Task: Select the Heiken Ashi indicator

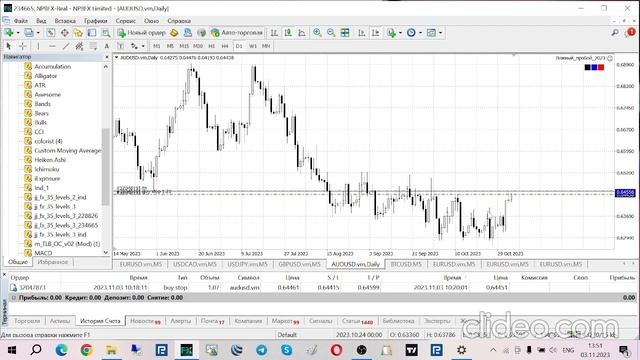Action: [x=50, y=160]
